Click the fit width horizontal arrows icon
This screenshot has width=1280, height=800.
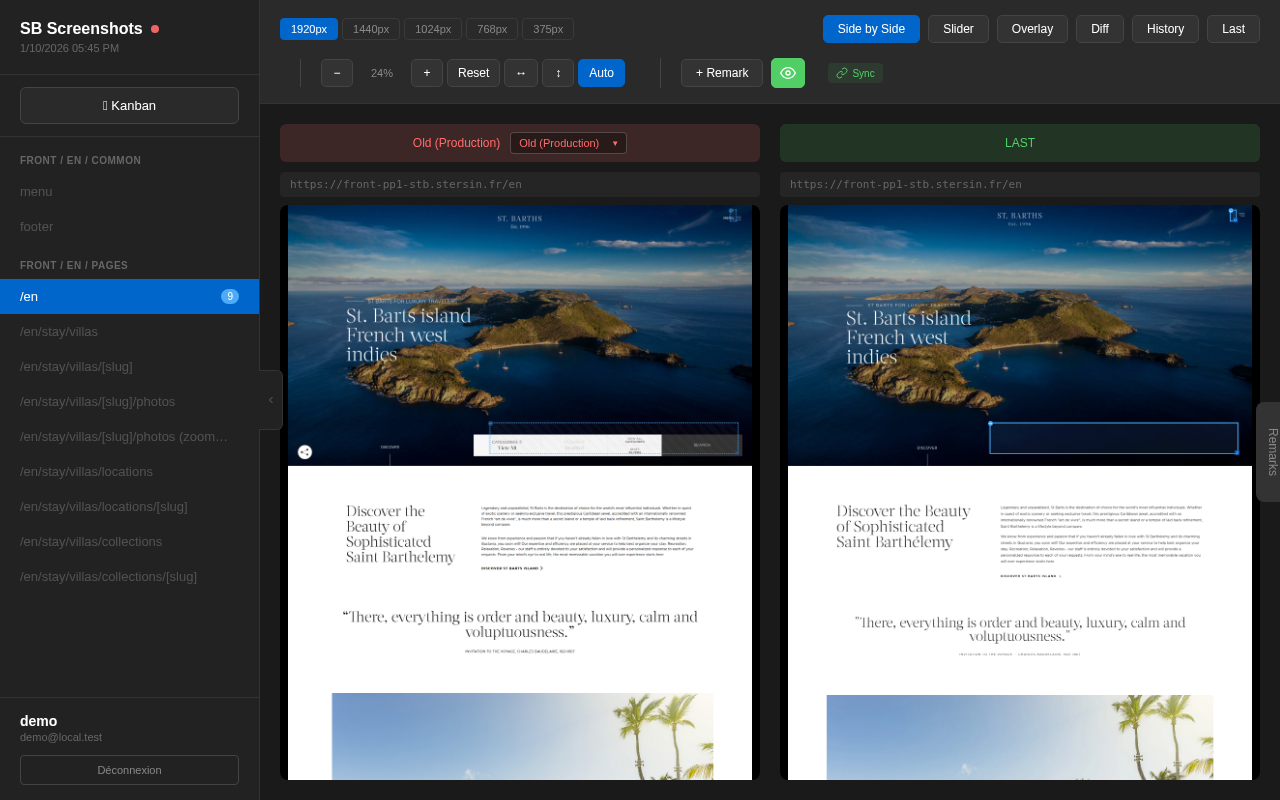pyautogui.click(x=521, y=73)
